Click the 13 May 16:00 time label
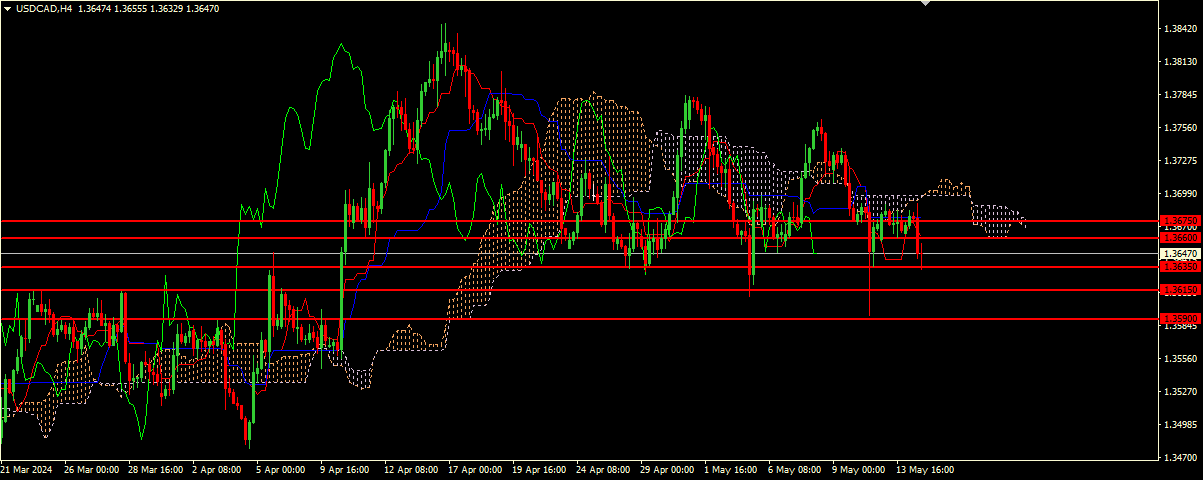This screenshot has width=1203, height=480. tap(923, 469)
